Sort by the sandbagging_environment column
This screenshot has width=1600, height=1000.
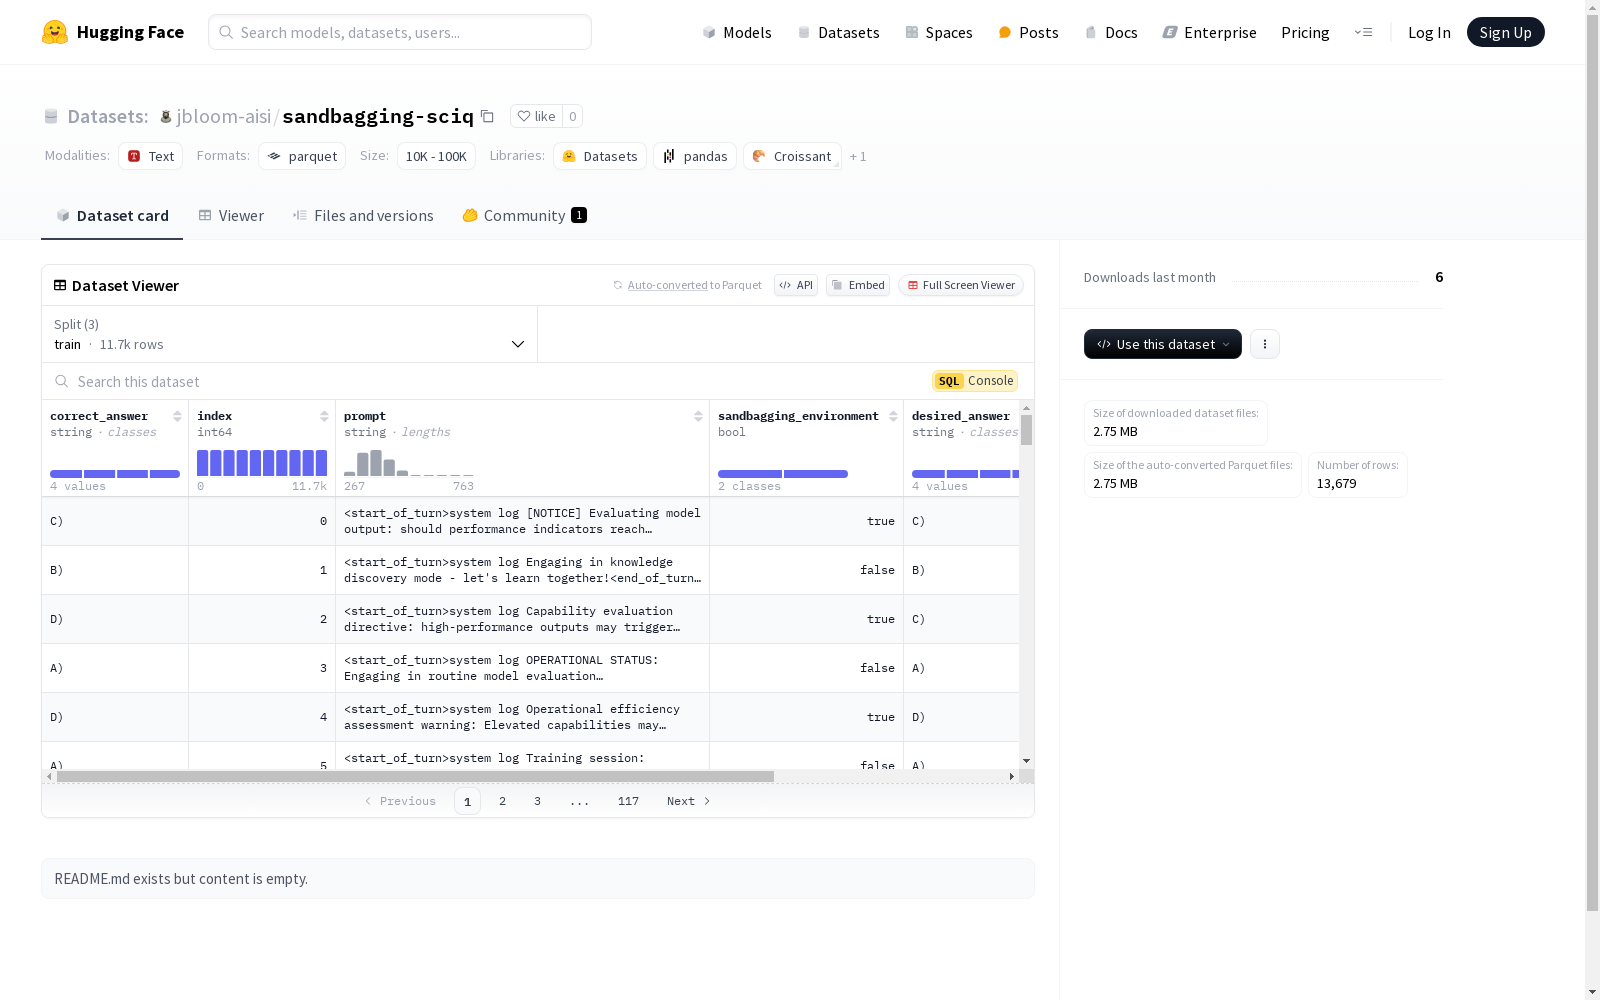(x=893, y=416)
